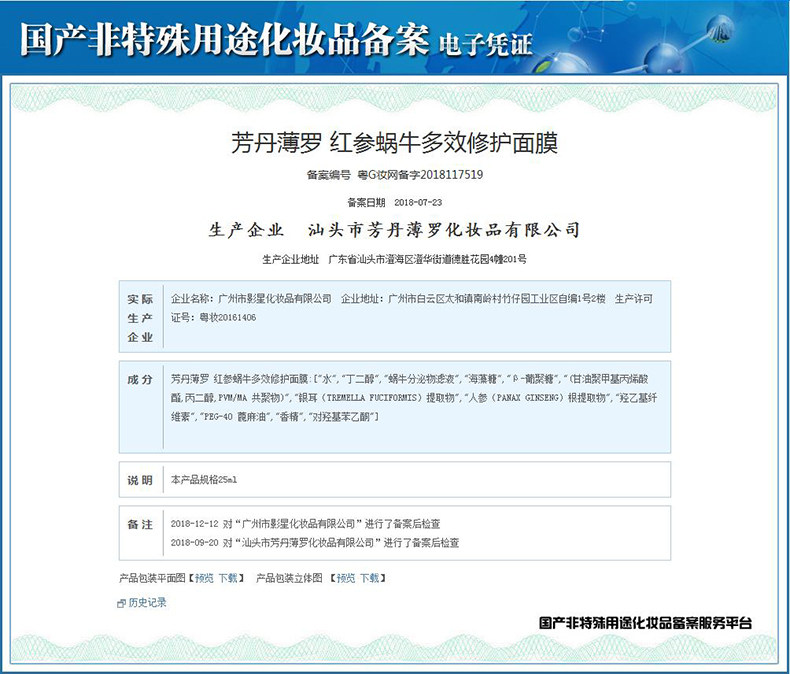Open the 历史记录 link
Screen dimensions: 790x674
click(148, 603)
